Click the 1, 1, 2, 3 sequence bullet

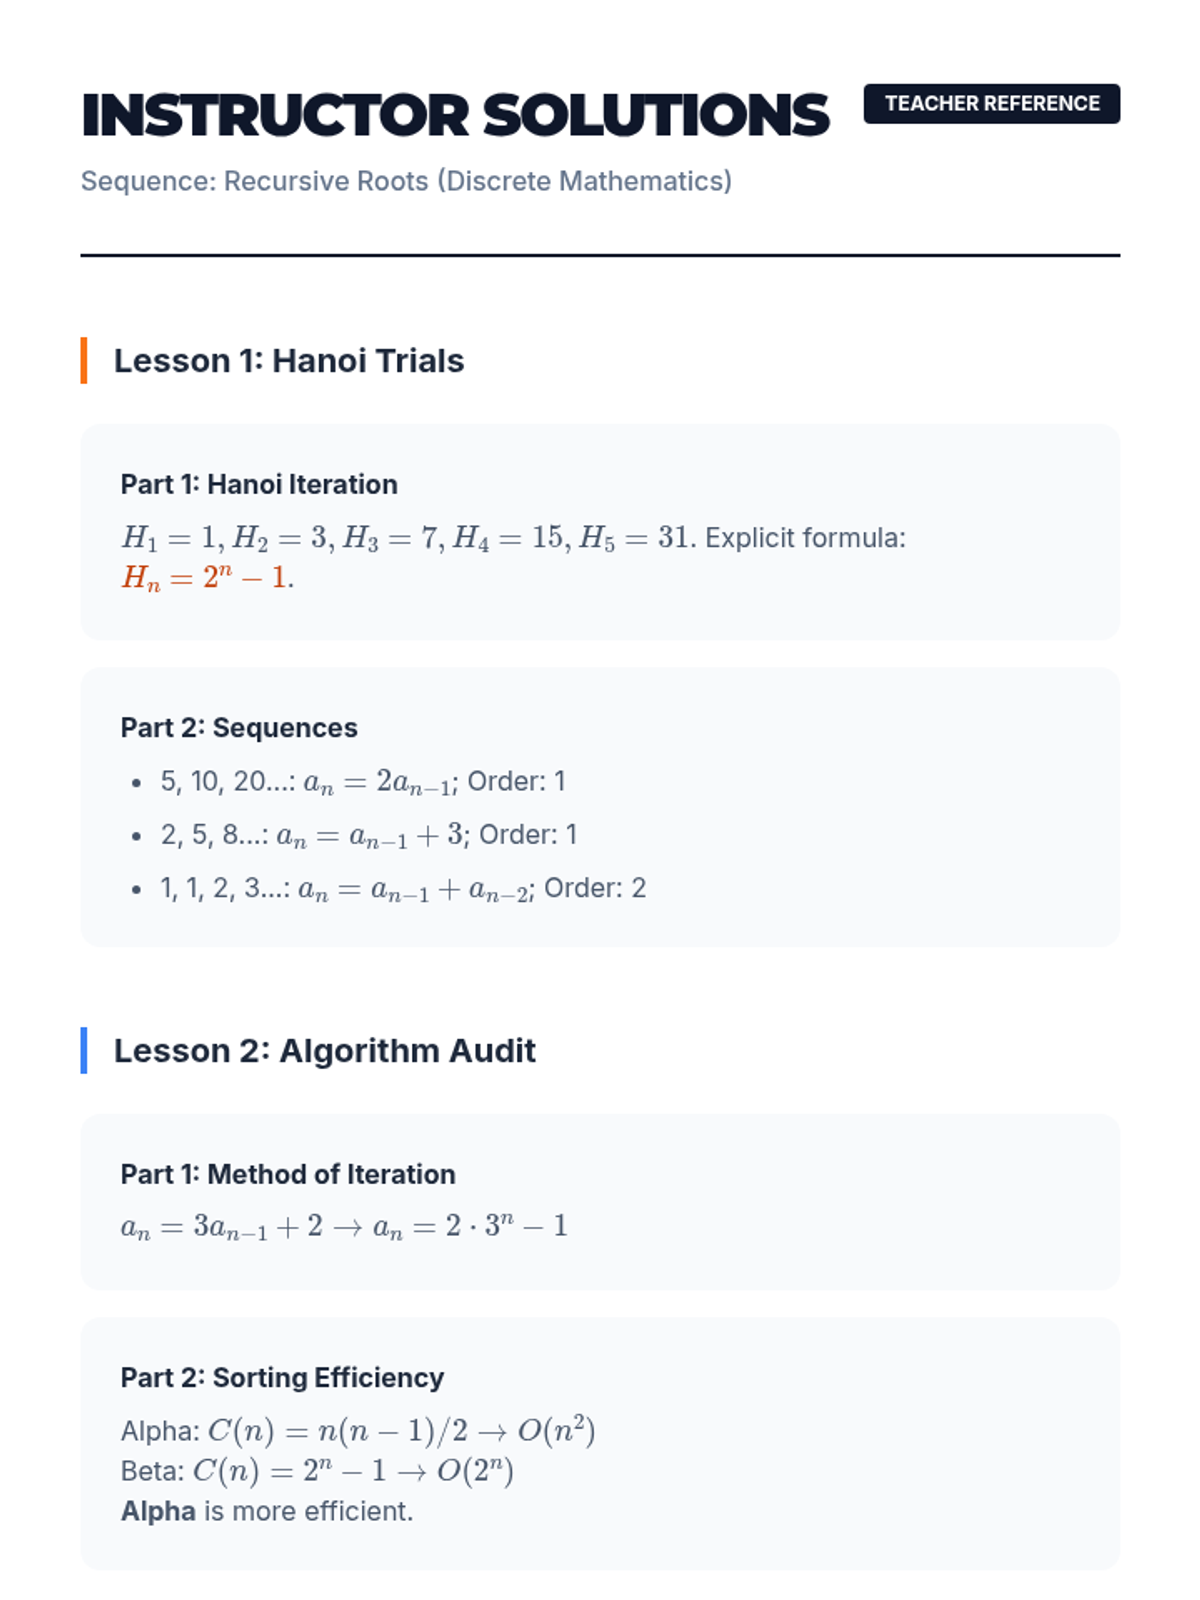[403, 888]
